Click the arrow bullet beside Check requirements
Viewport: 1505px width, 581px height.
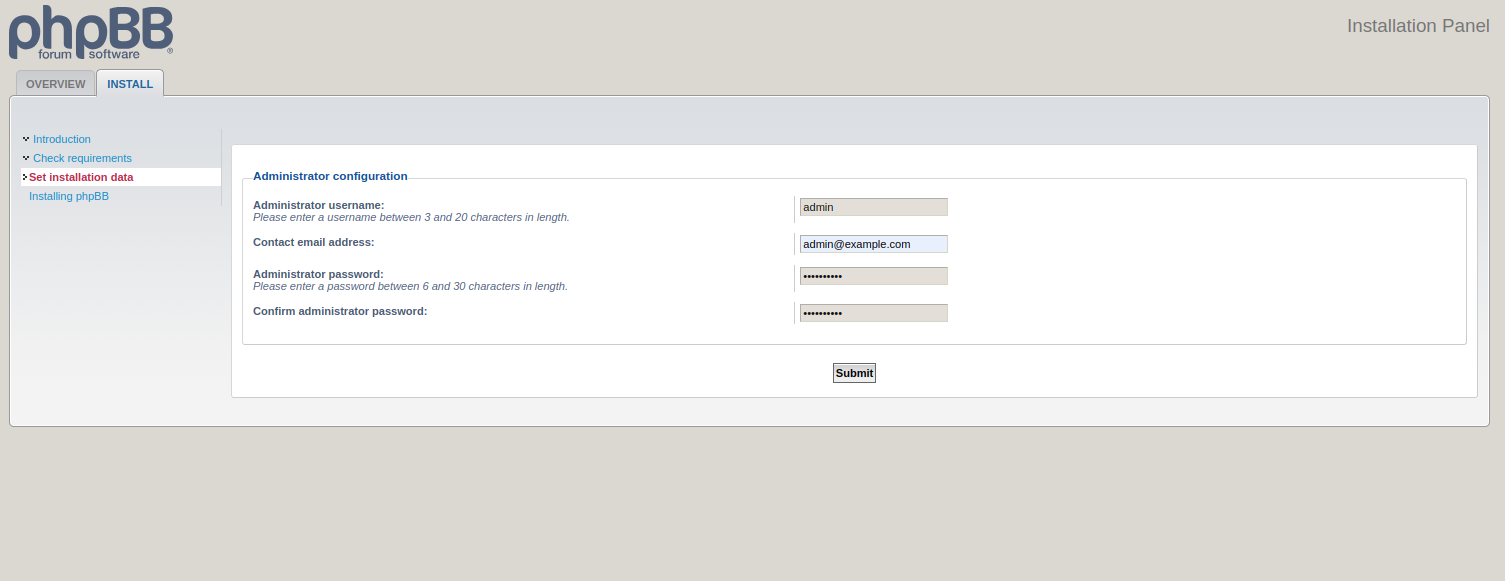[26, 158]
